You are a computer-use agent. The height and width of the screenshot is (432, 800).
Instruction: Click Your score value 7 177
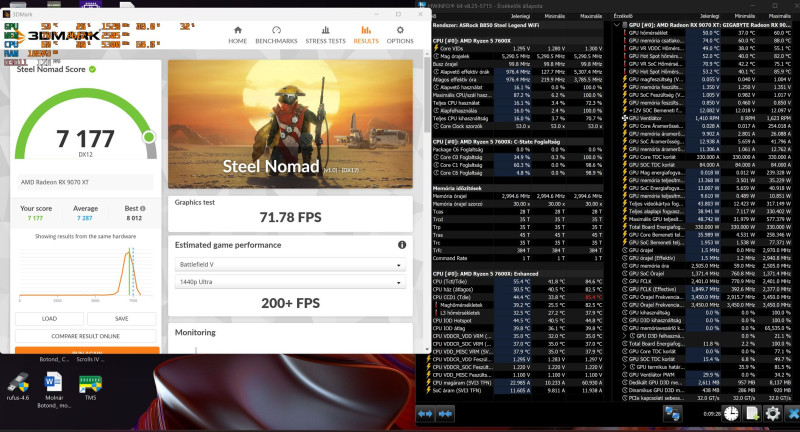35,218
